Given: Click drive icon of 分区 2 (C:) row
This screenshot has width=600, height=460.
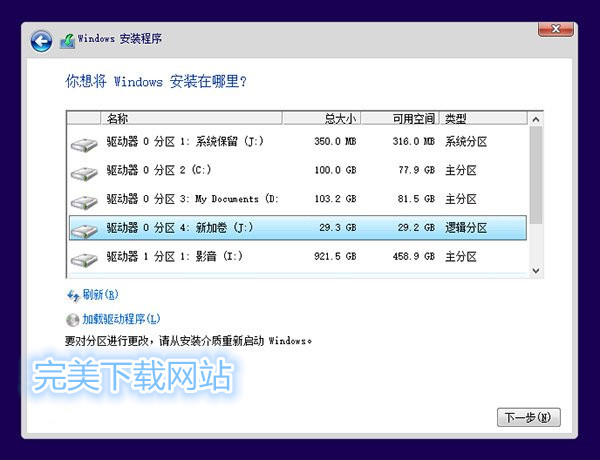Looking at the screenshot, I should (x=84, y=173).
